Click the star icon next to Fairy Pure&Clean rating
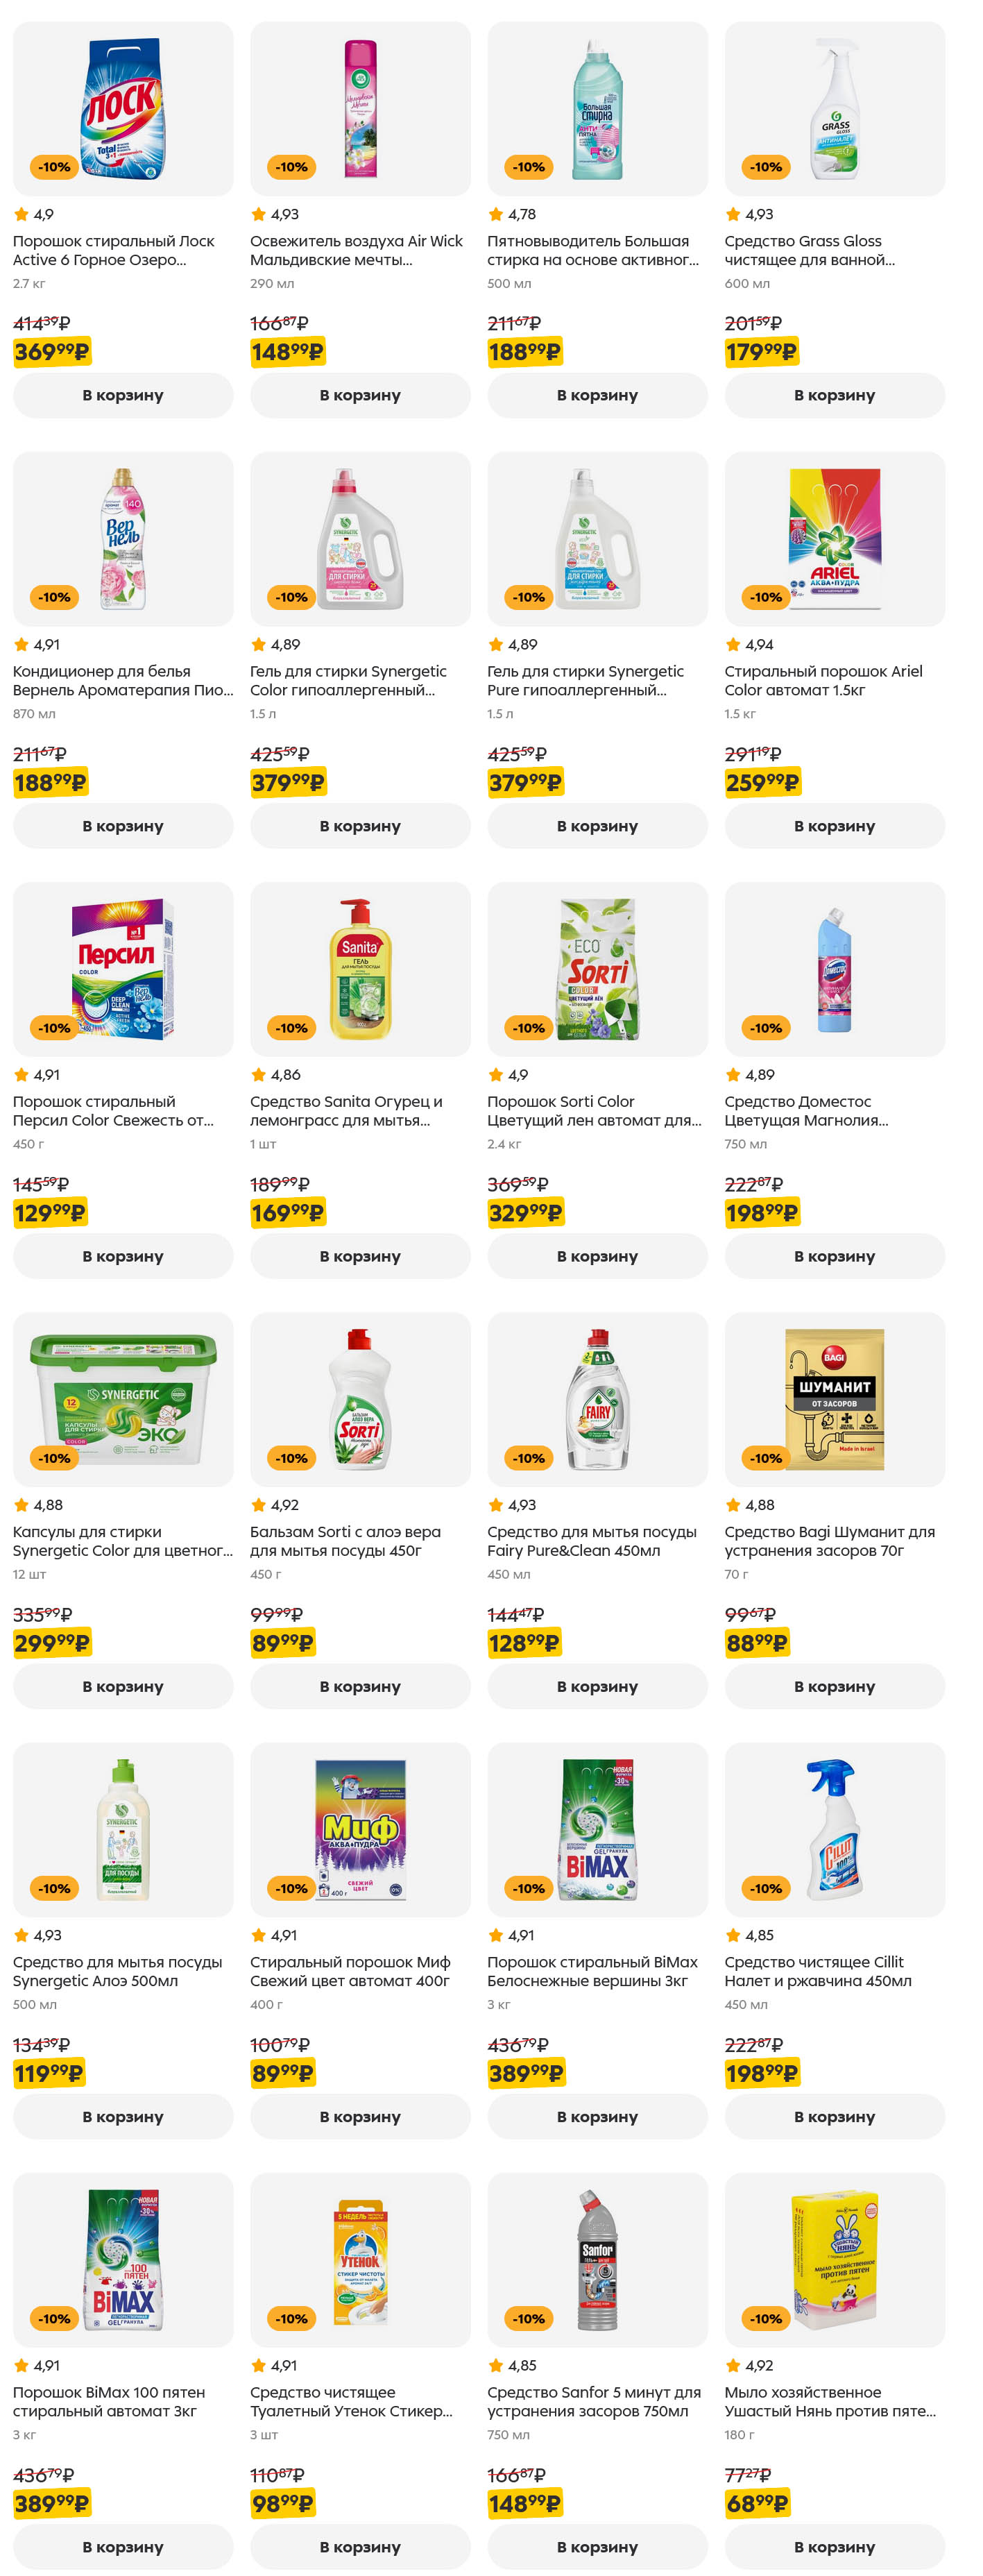This screenshot has width=983, height=2576. pyautogui.click(x=496, y=1504)
